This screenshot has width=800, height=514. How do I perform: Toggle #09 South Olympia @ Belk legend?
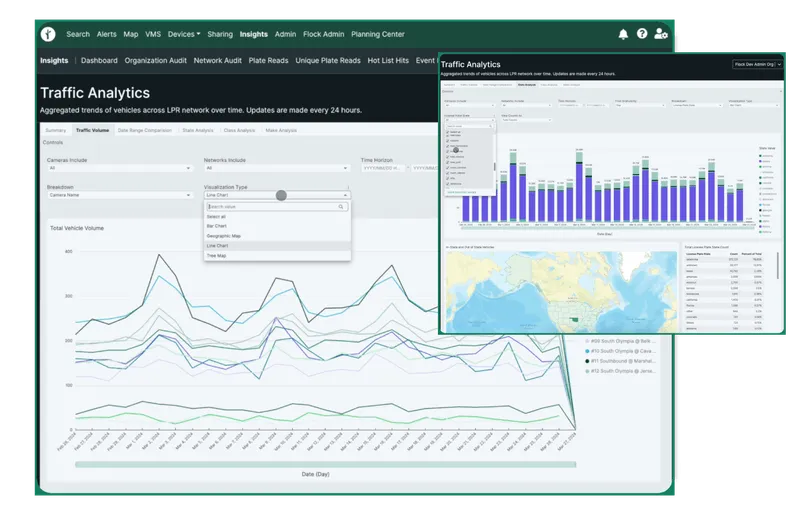620,341
